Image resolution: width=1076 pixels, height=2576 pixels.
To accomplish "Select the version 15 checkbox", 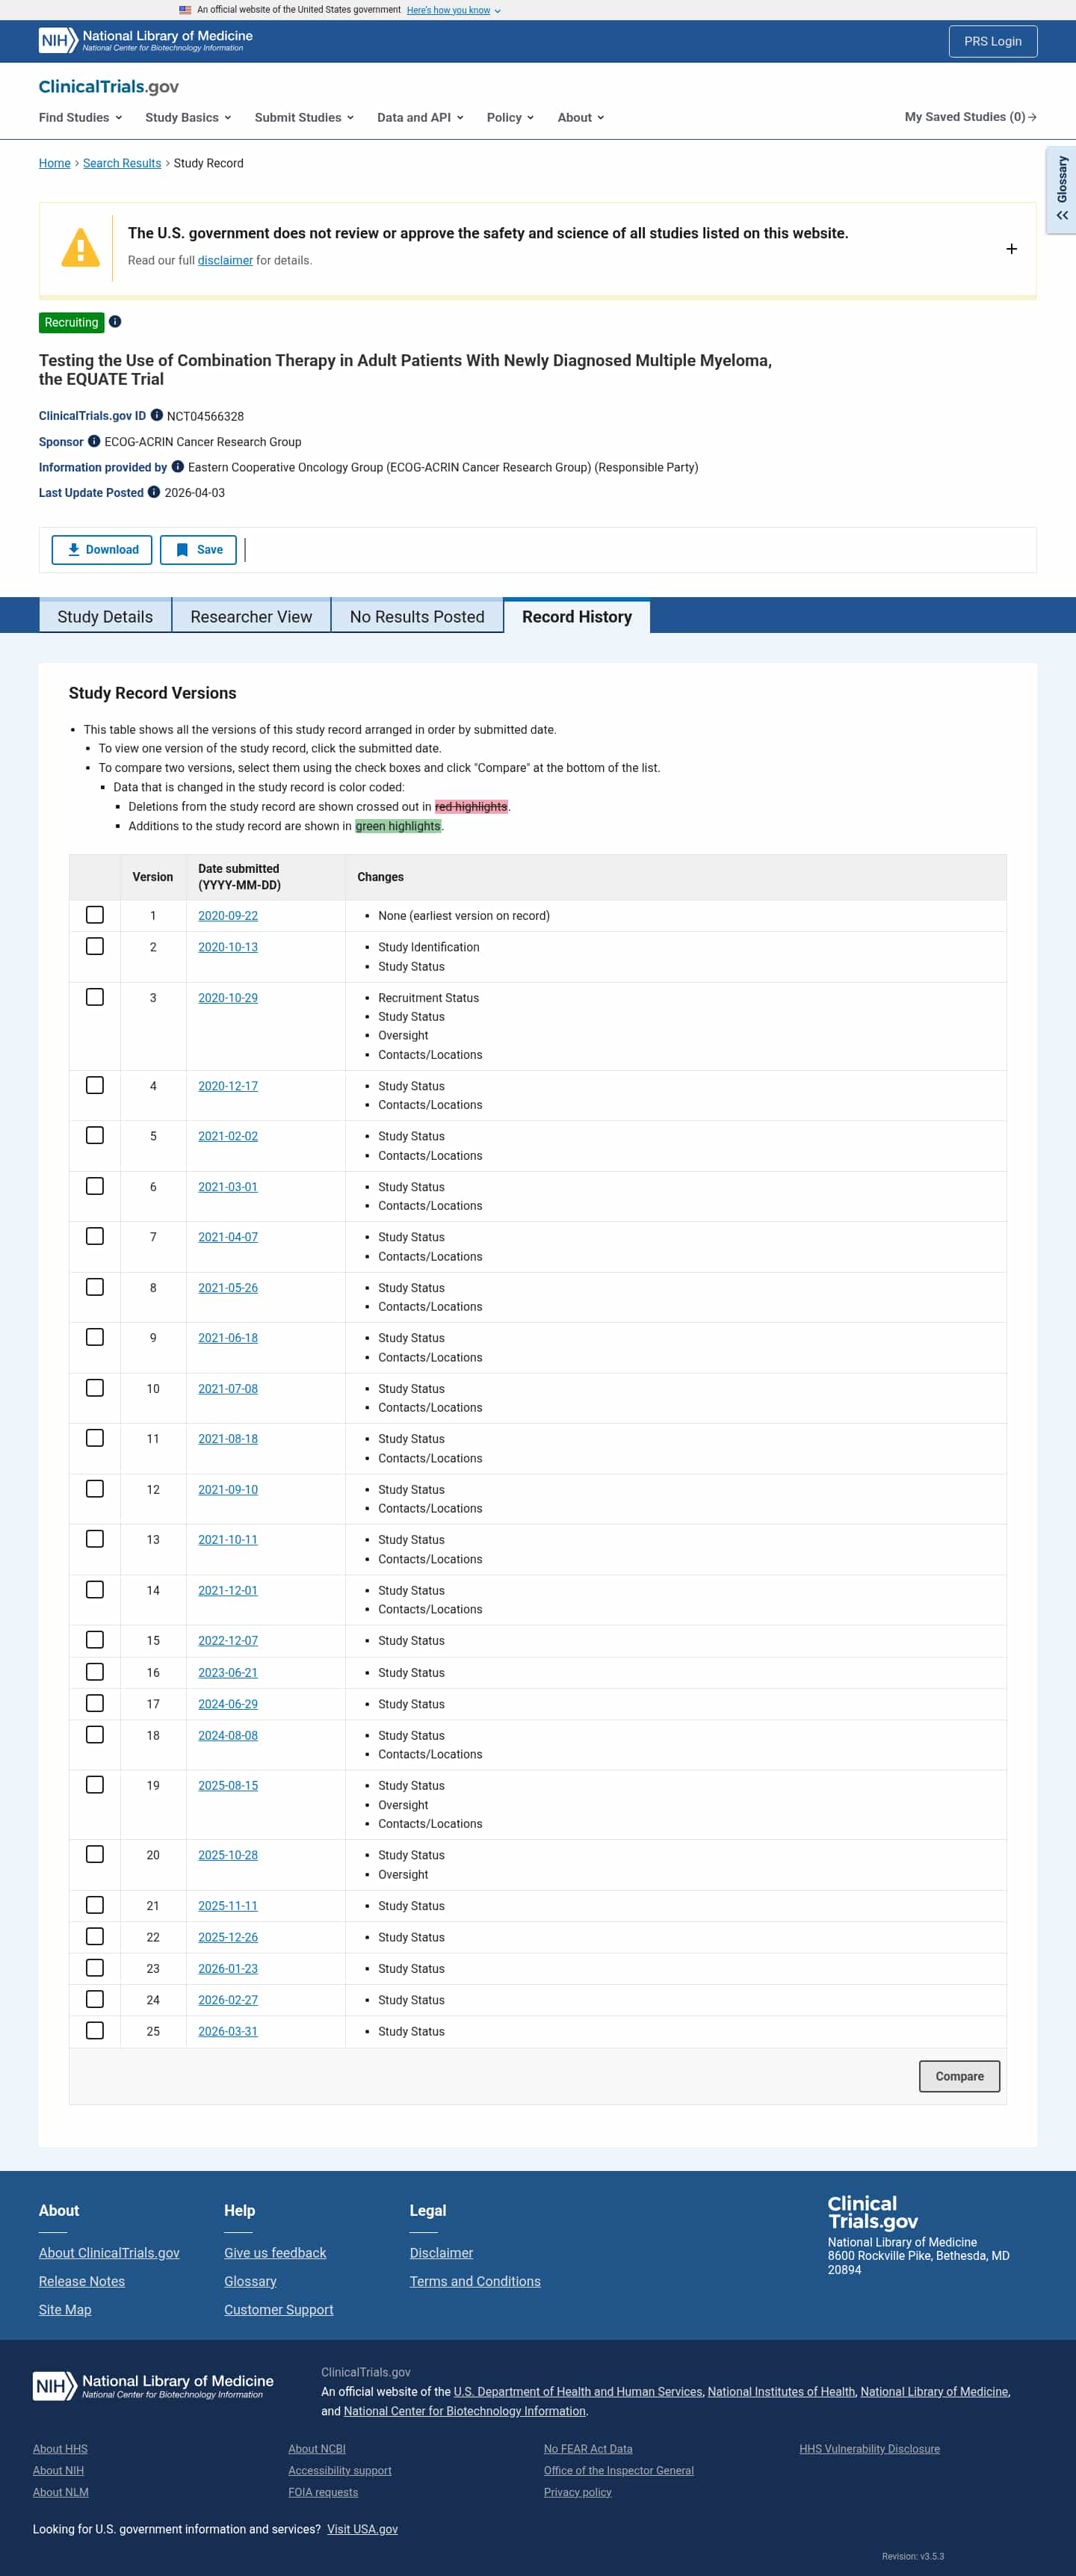I will (95, 1640).
